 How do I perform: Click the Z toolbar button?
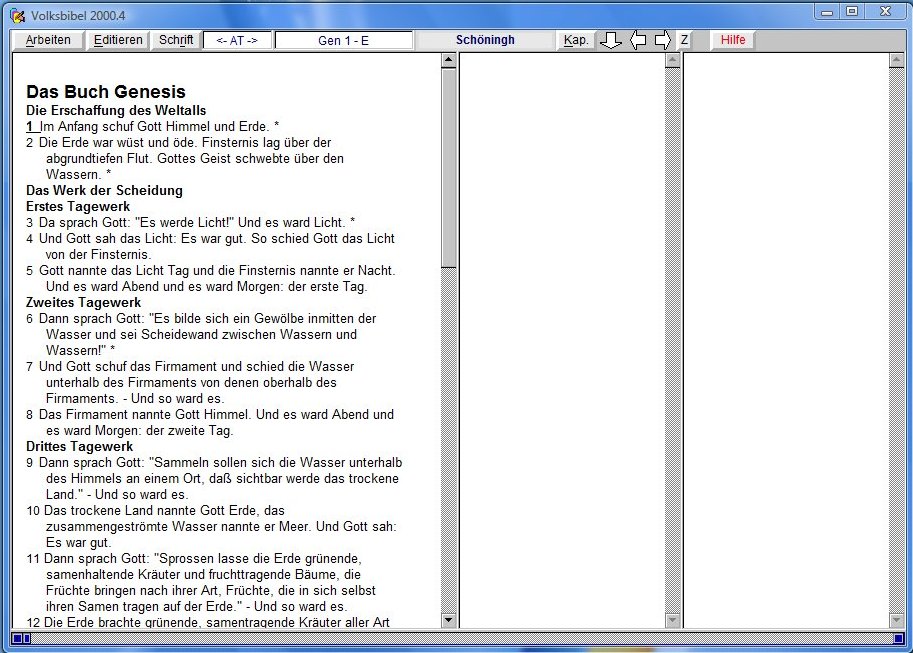click(684, 40)
